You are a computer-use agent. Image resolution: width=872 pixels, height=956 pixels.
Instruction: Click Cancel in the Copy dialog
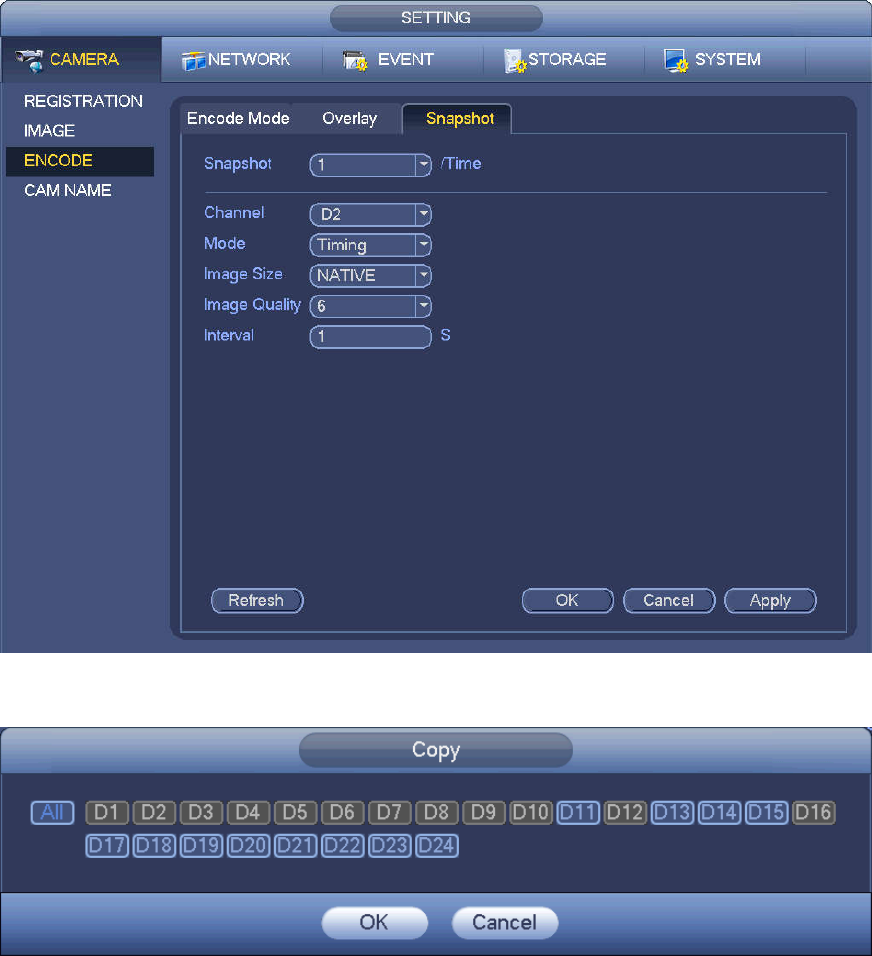(x=505, y=922)
